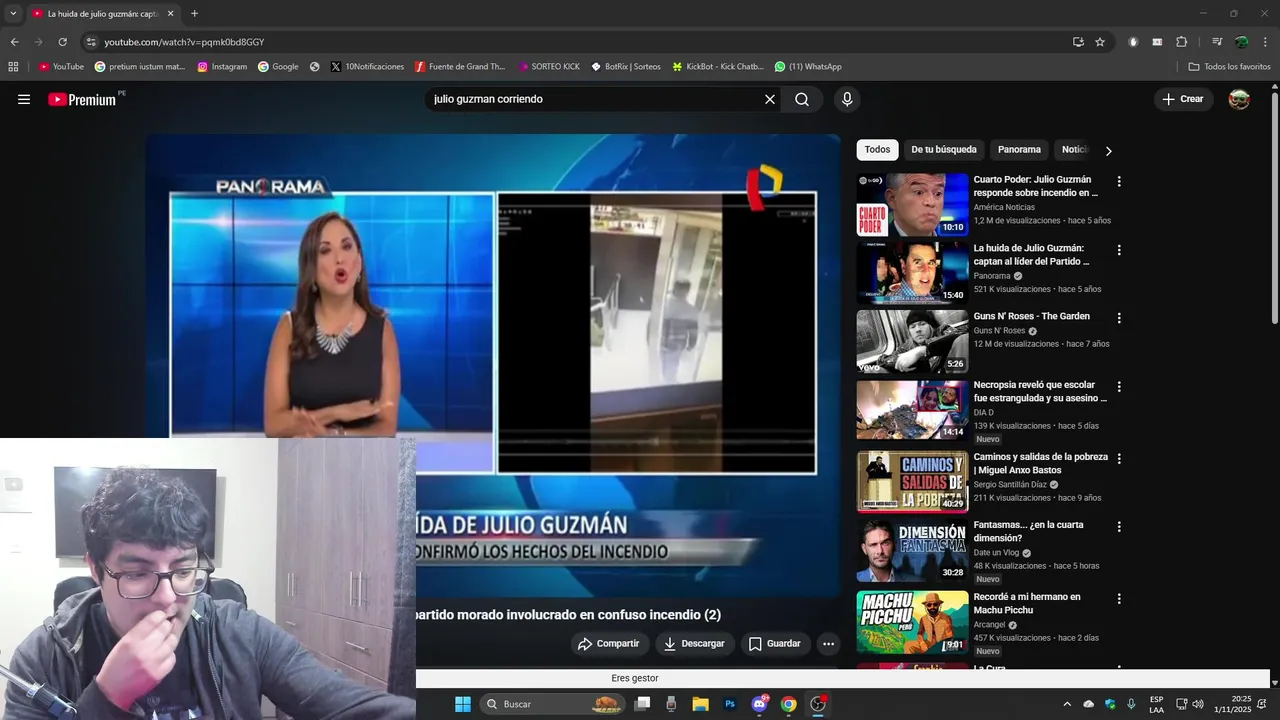Open the YouTube guide hamburger menu

pyautogui.click(x=24, y=99)
